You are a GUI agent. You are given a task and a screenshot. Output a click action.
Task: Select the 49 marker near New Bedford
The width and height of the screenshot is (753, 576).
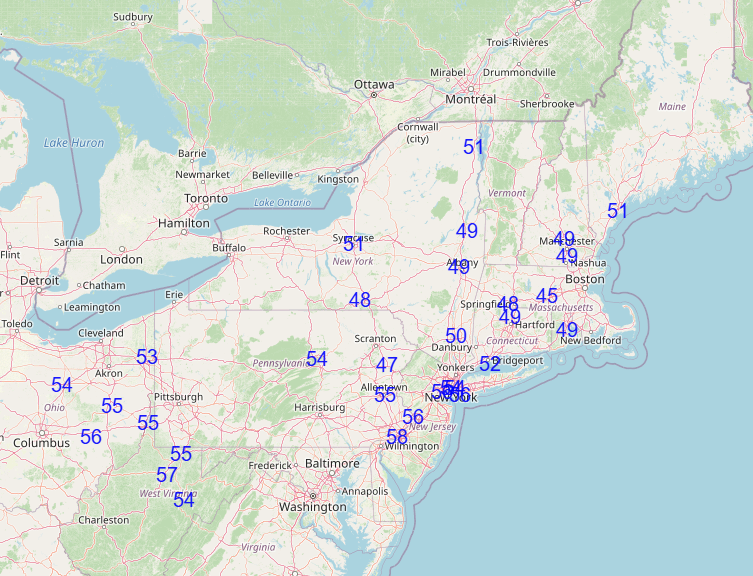pyautogui.click(x=567, y=330)
